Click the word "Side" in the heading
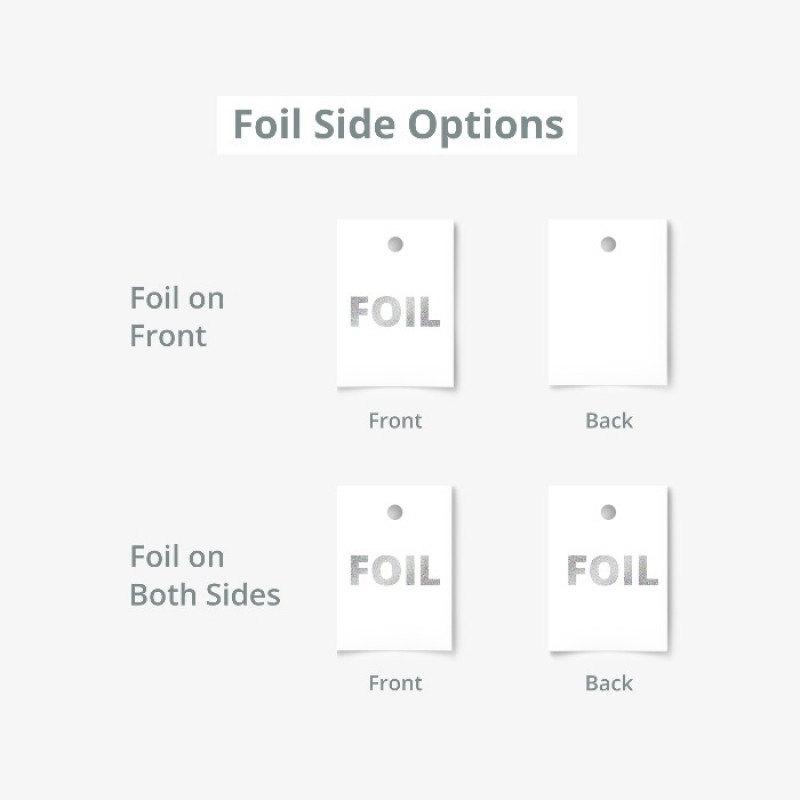 click(350, 125)
